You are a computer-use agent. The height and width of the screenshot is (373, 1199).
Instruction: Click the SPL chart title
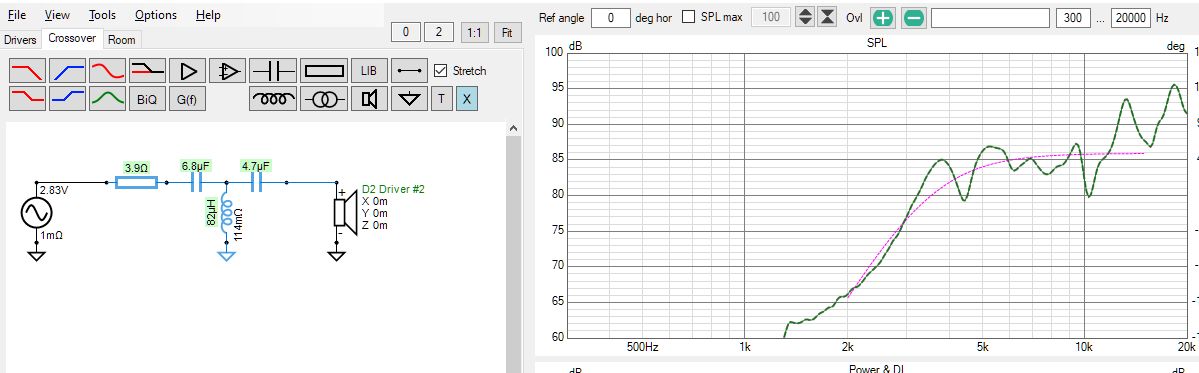pos(876,44)
